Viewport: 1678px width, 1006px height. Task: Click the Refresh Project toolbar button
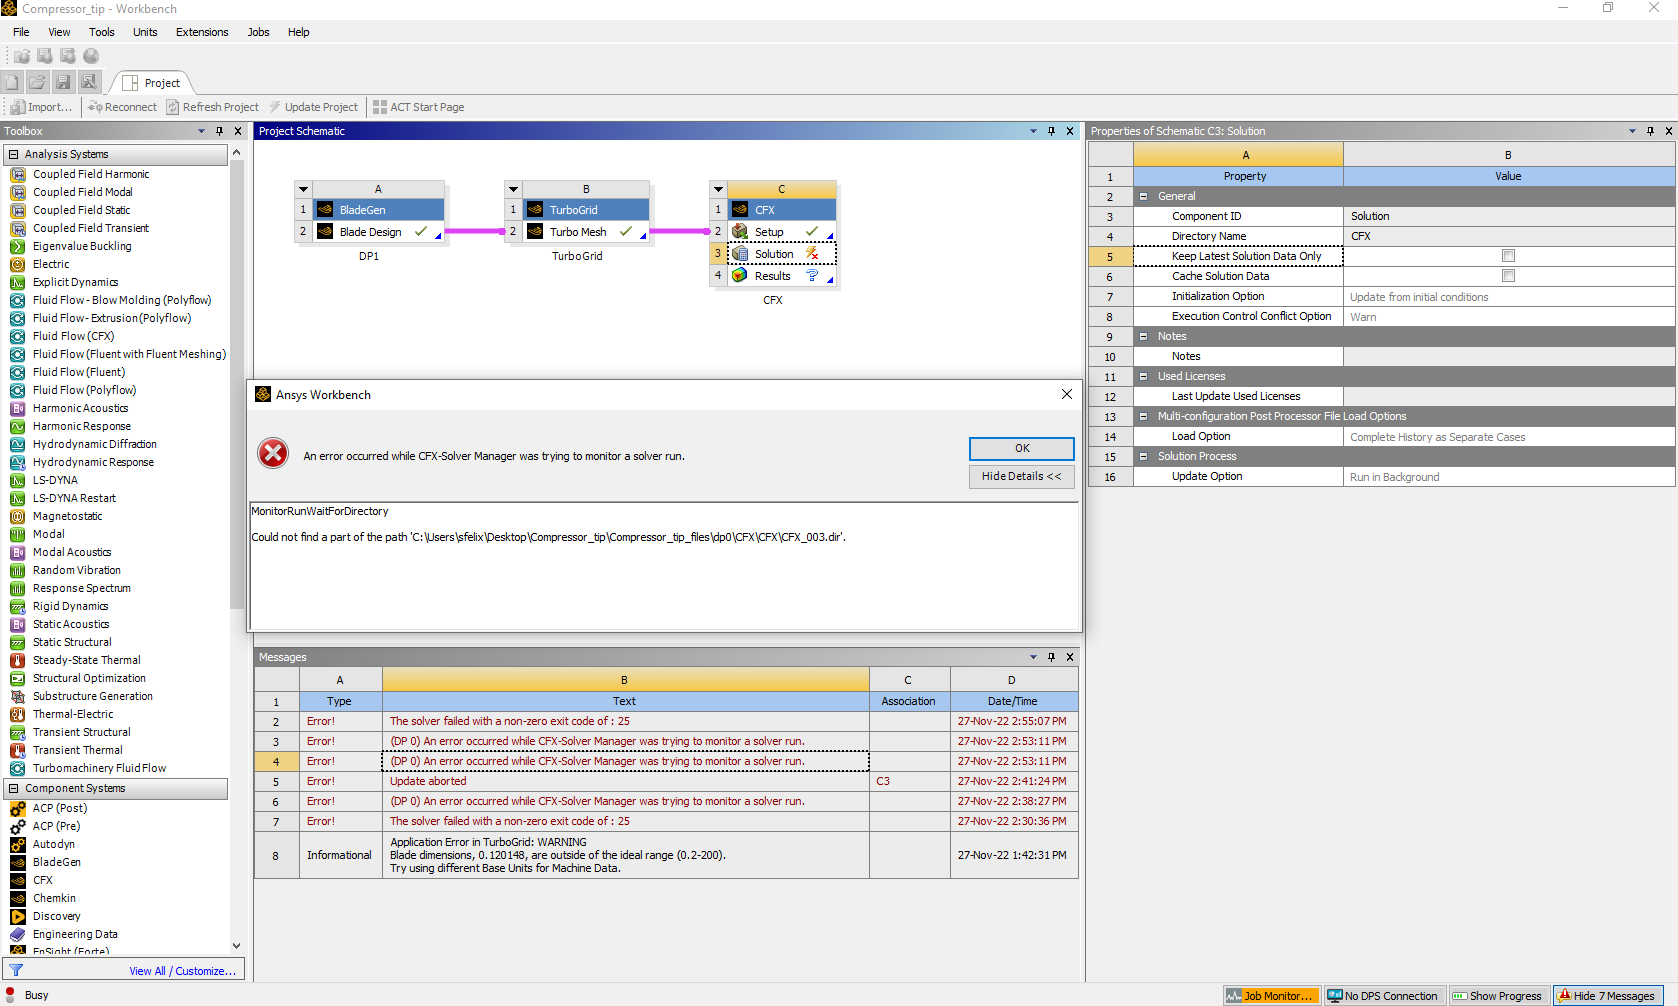point(212,107)
